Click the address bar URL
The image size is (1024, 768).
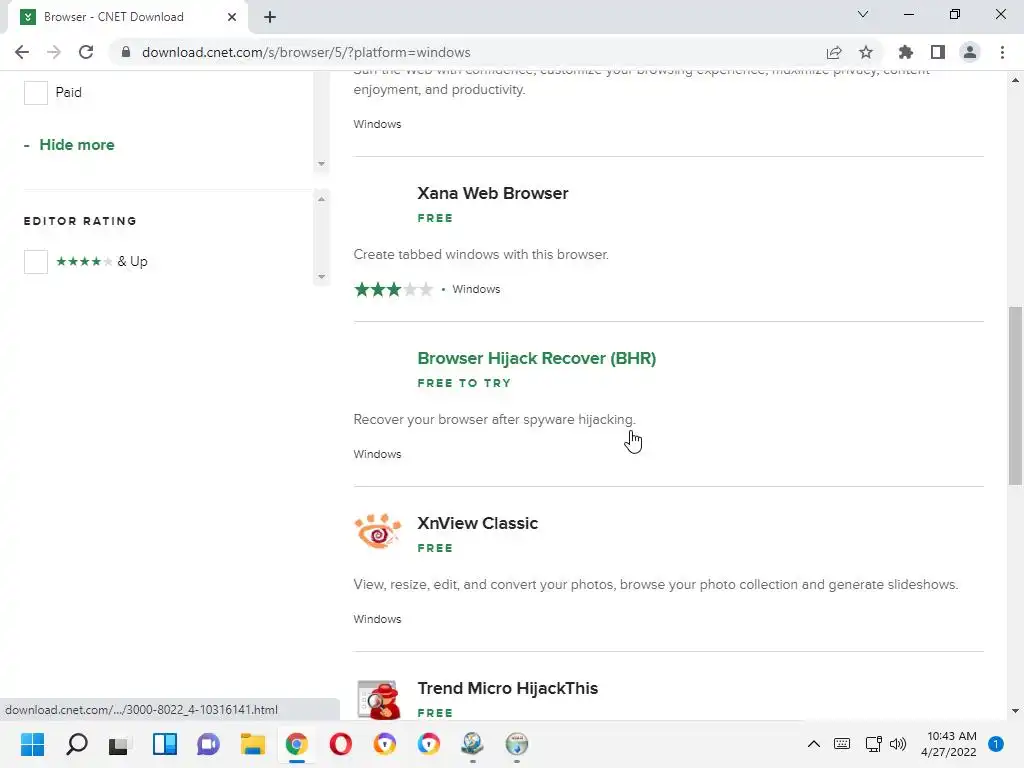[306, 52]
